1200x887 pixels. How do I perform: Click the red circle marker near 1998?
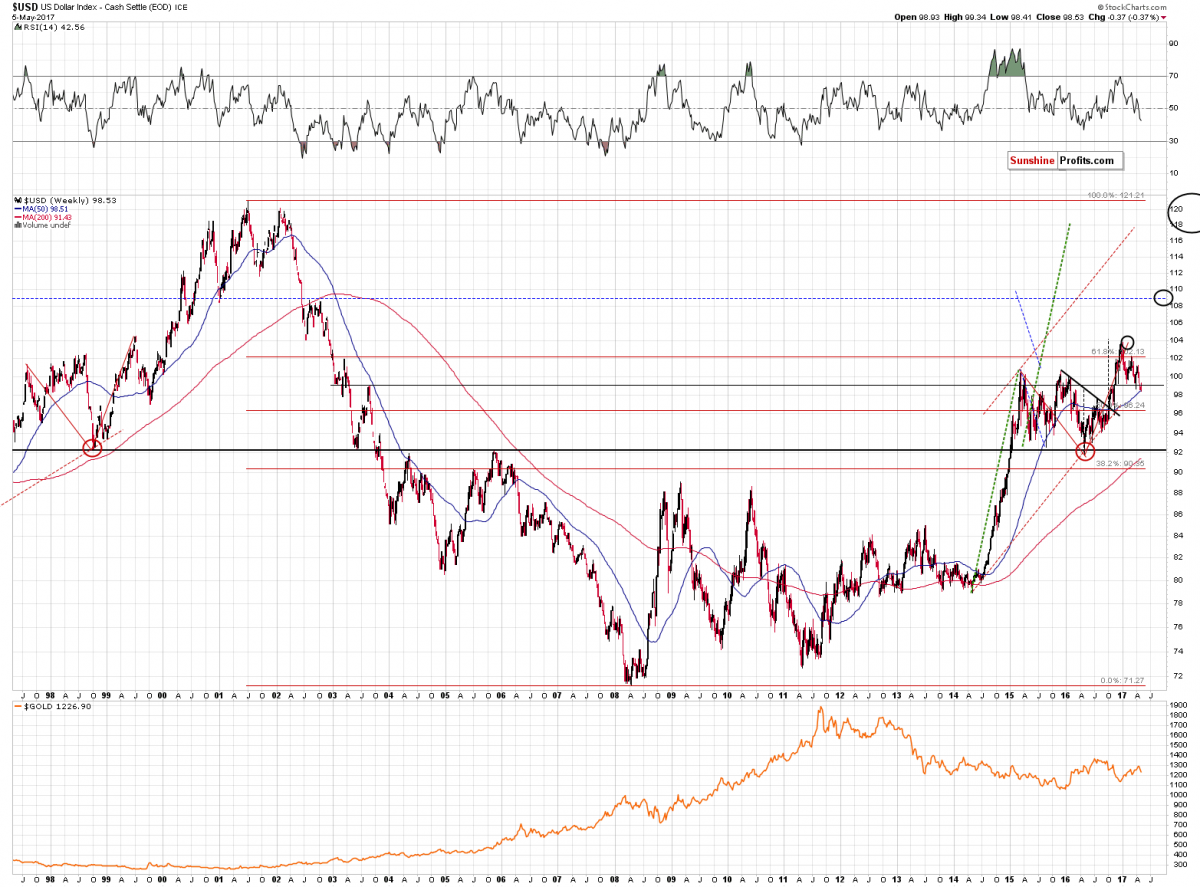(x=92, y=448)
